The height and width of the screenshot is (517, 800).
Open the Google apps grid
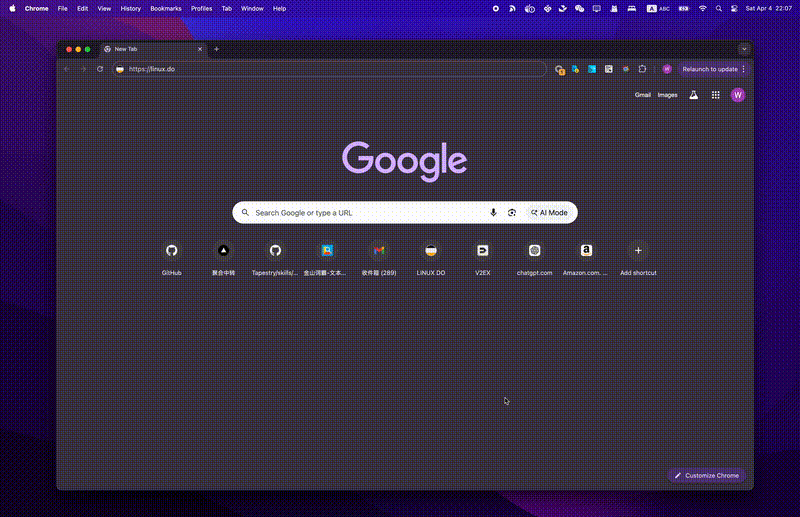pyautogui.click(x=716, y=95)
